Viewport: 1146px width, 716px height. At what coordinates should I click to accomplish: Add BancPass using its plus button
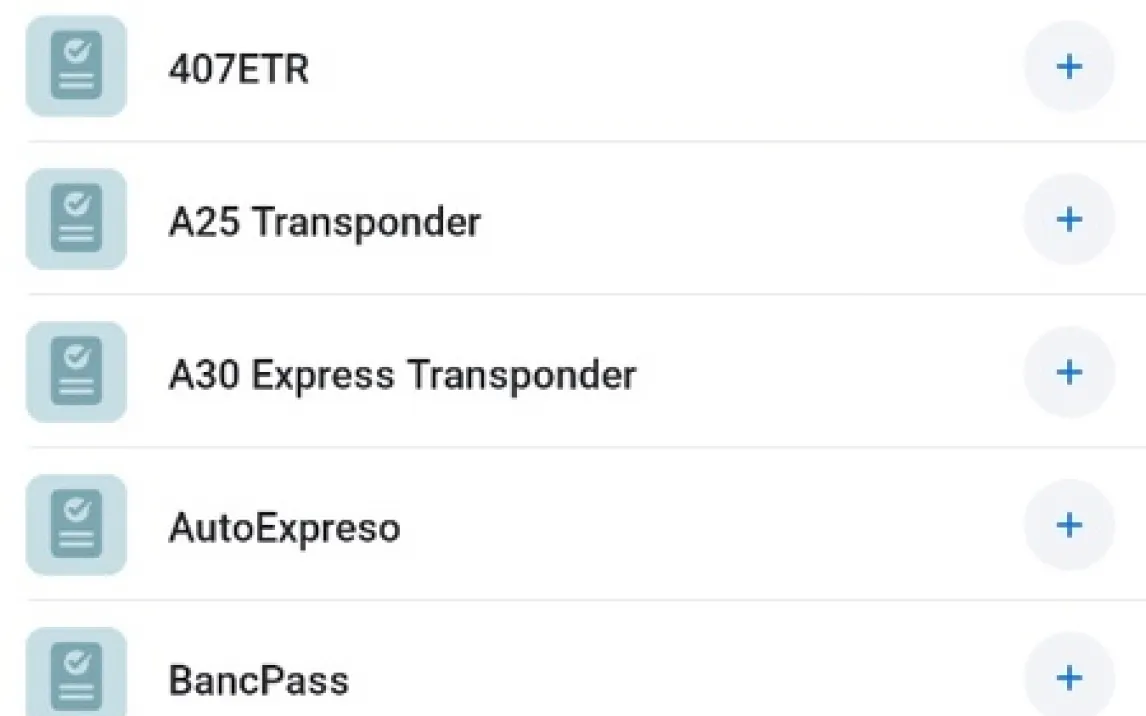[x=1069, y=678]
